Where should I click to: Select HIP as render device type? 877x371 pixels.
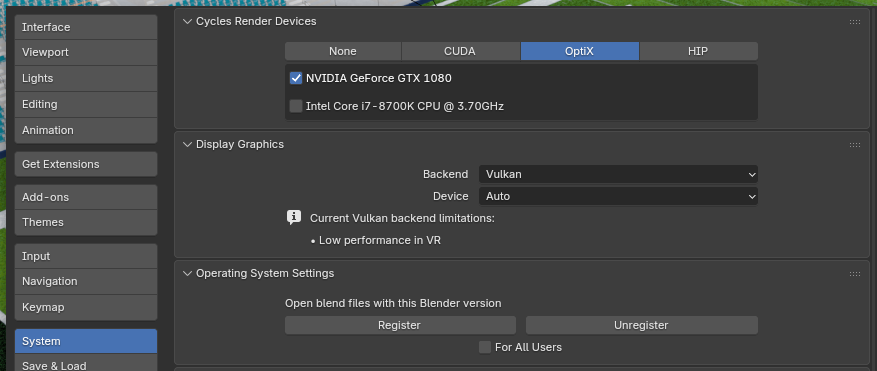[699, 51]
